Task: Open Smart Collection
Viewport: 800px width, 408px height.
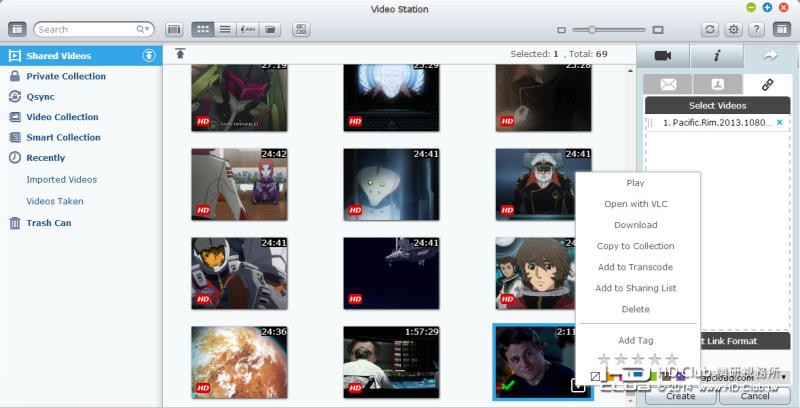Action: 63,137
